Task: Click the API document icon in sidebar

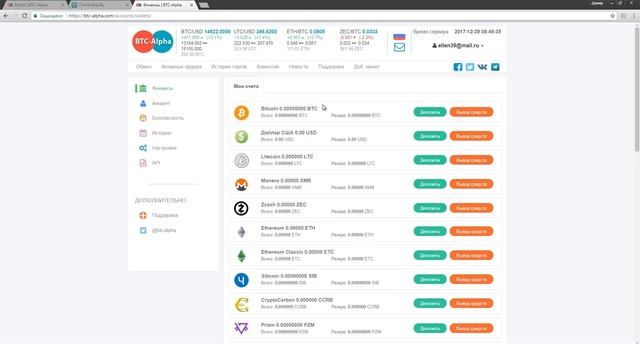Action: click(143, 163)
